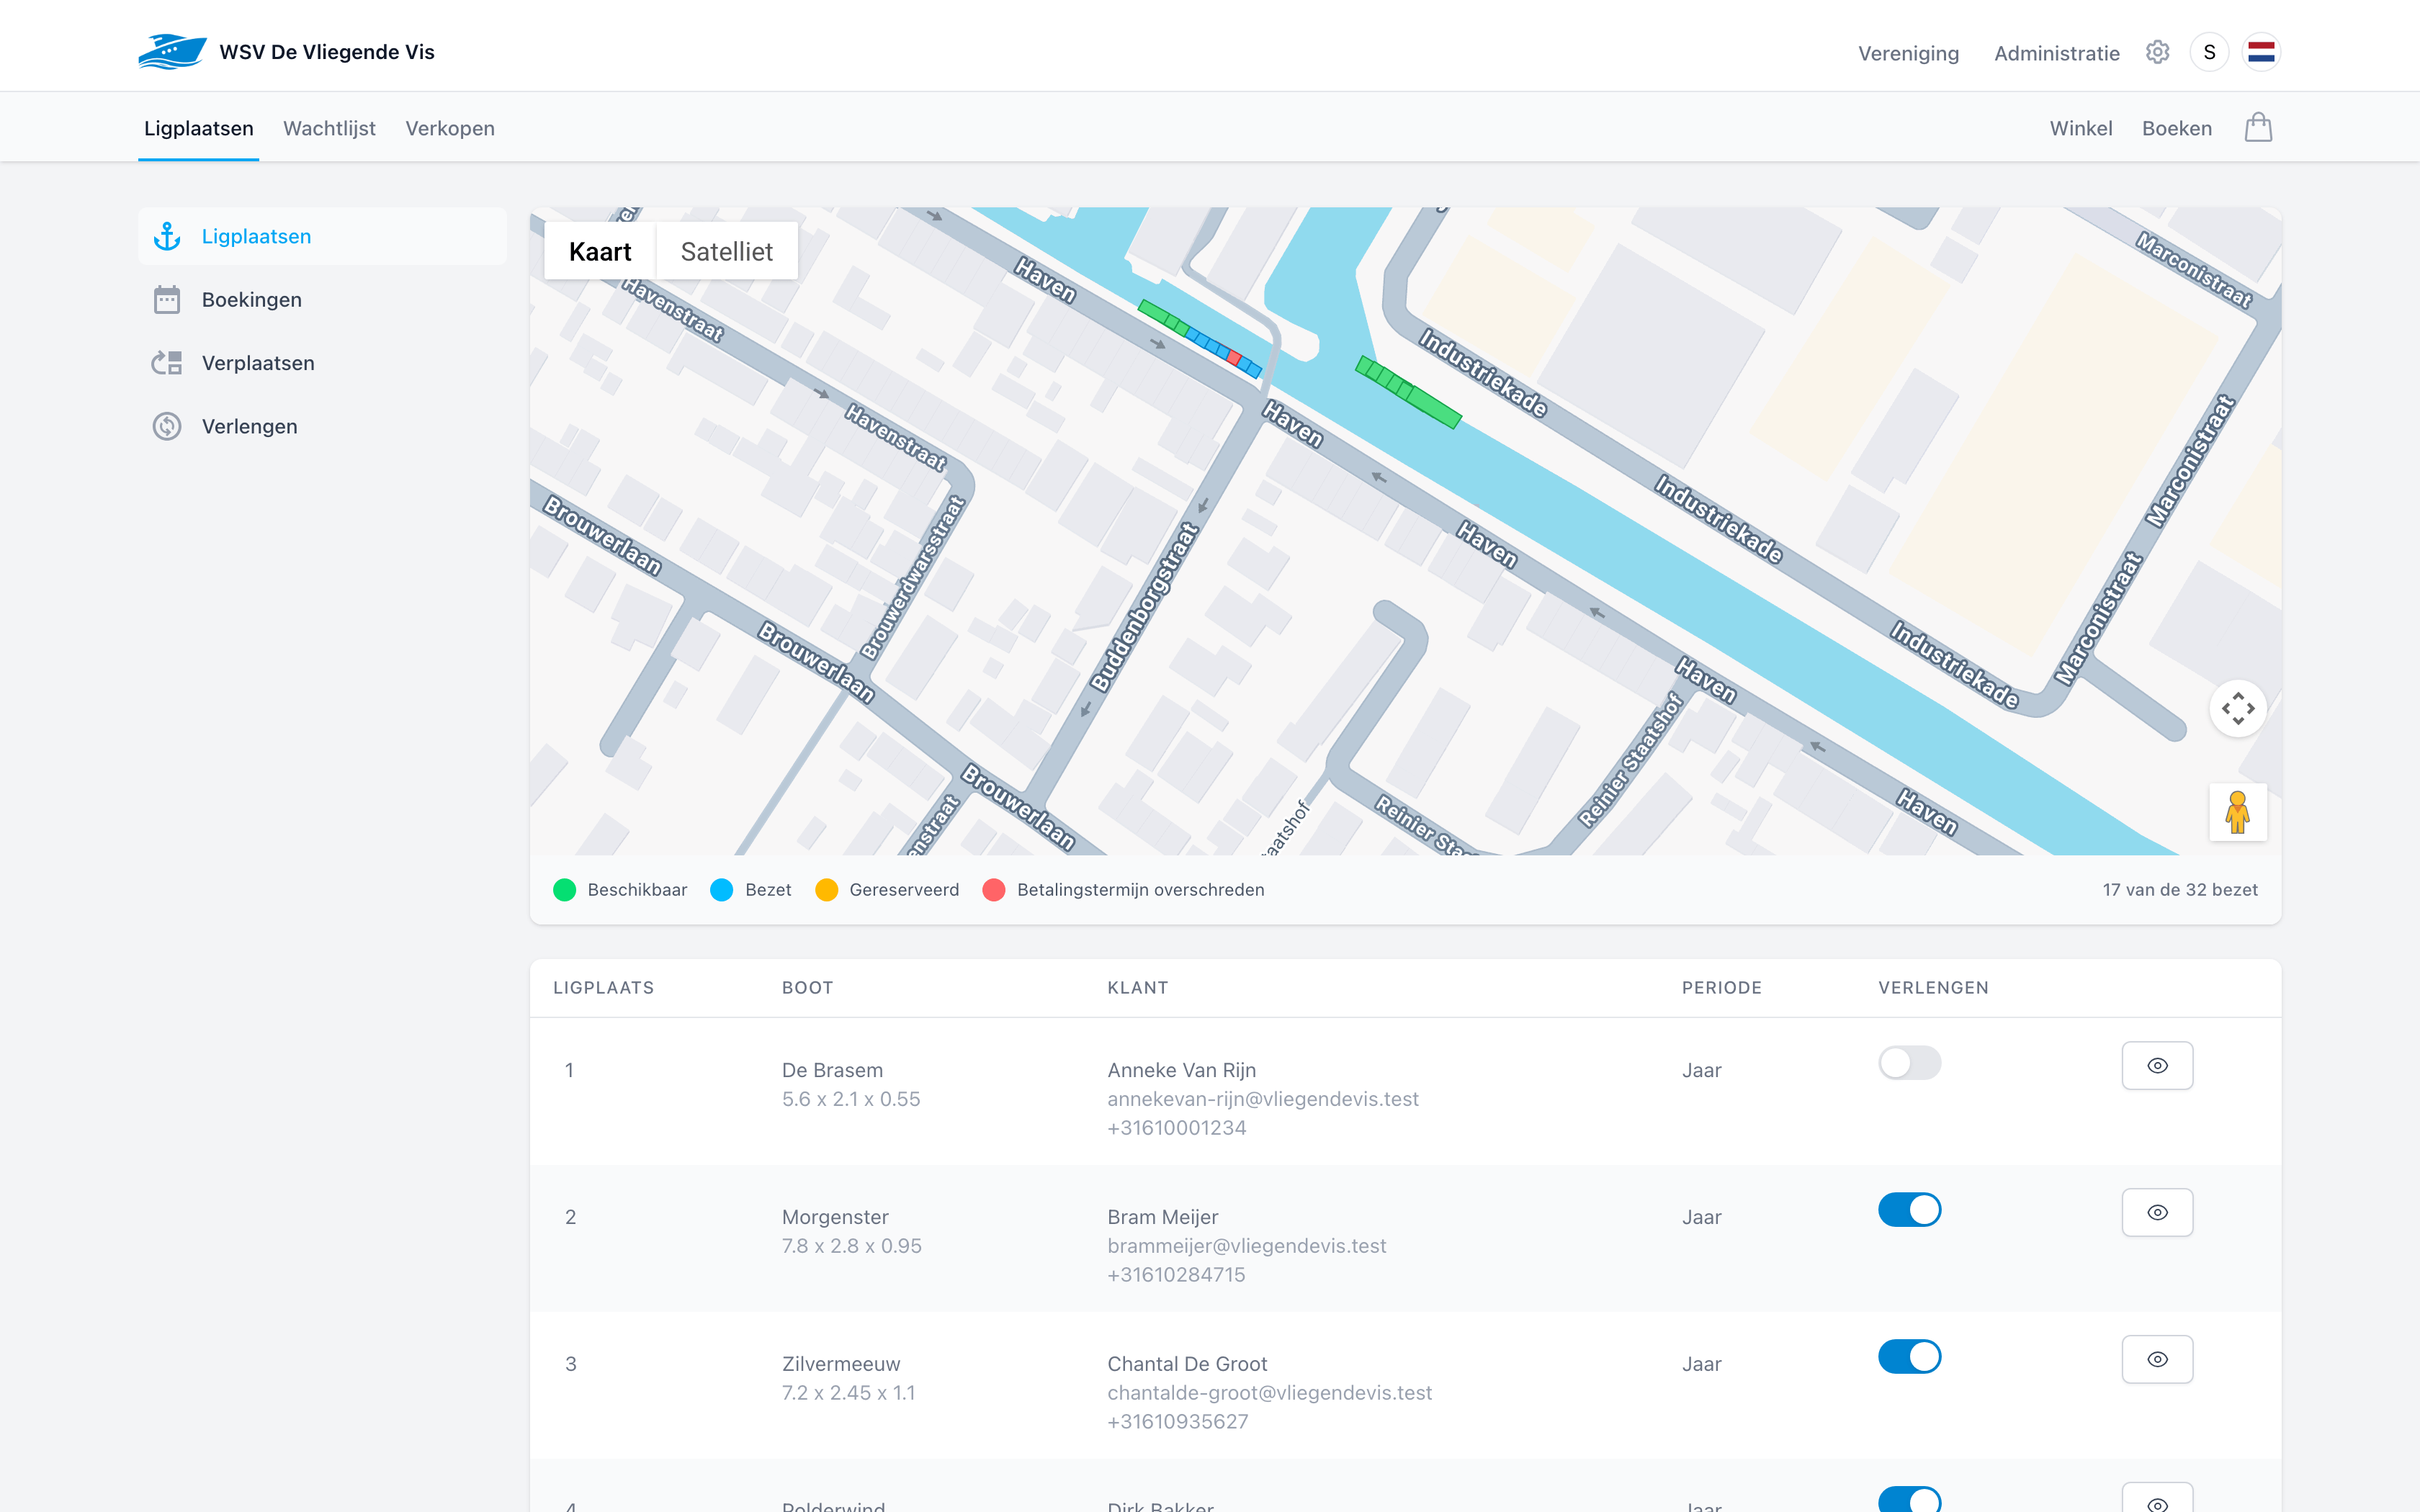Enable renewal toggle for Anneke Van Rijn
This screenshot has height=1512, width=2420.
(1909, 1063)
